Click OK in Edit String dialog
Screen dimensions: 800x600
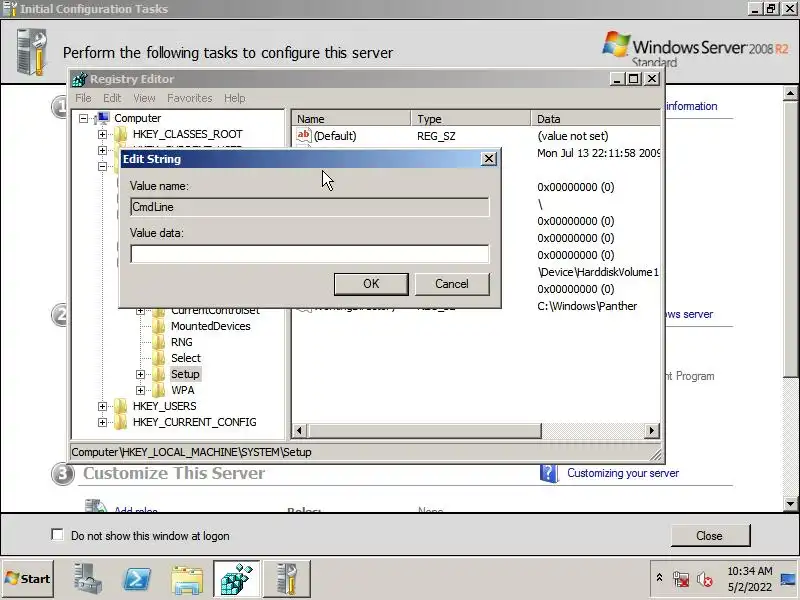tap(371, 284)
